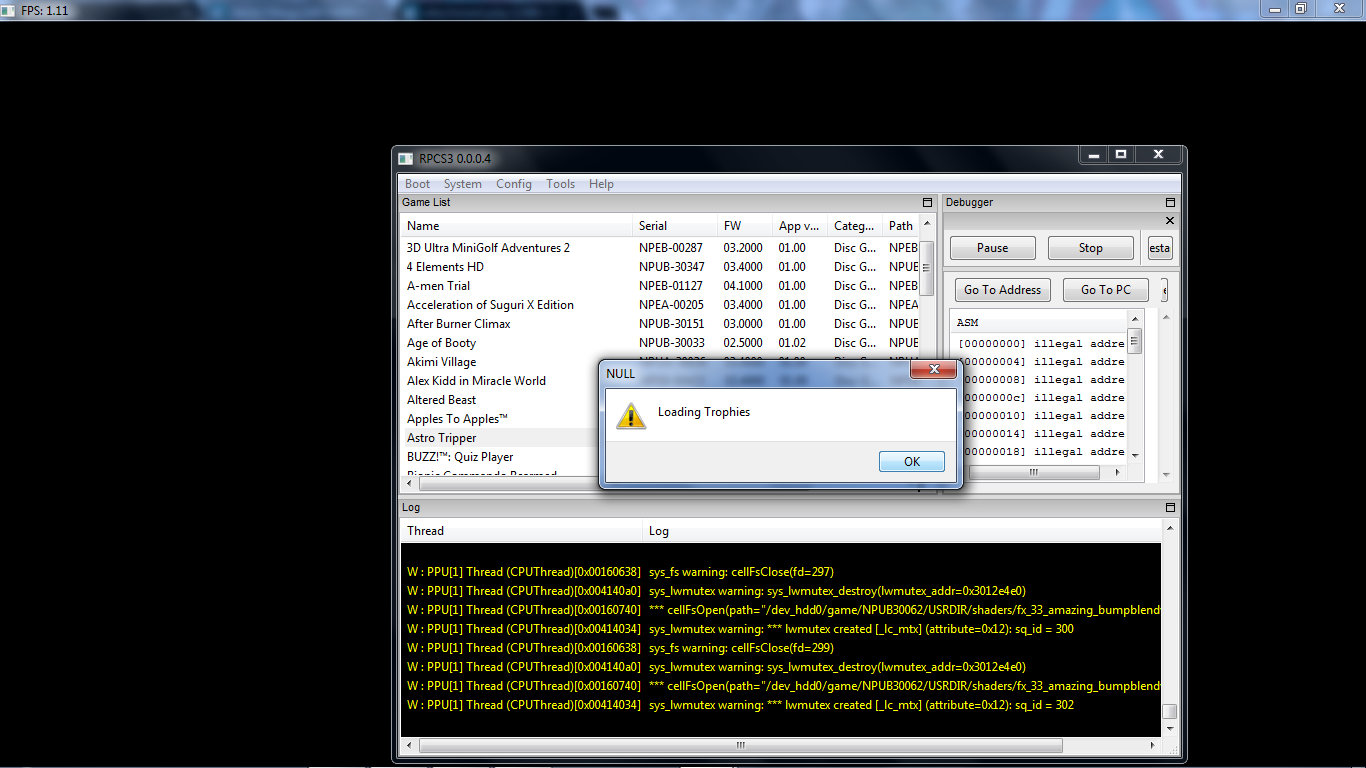The image size is (1366, 768).
Task: Select BUZZ!: Quiz Player game
Action: [x=460, y=457]
